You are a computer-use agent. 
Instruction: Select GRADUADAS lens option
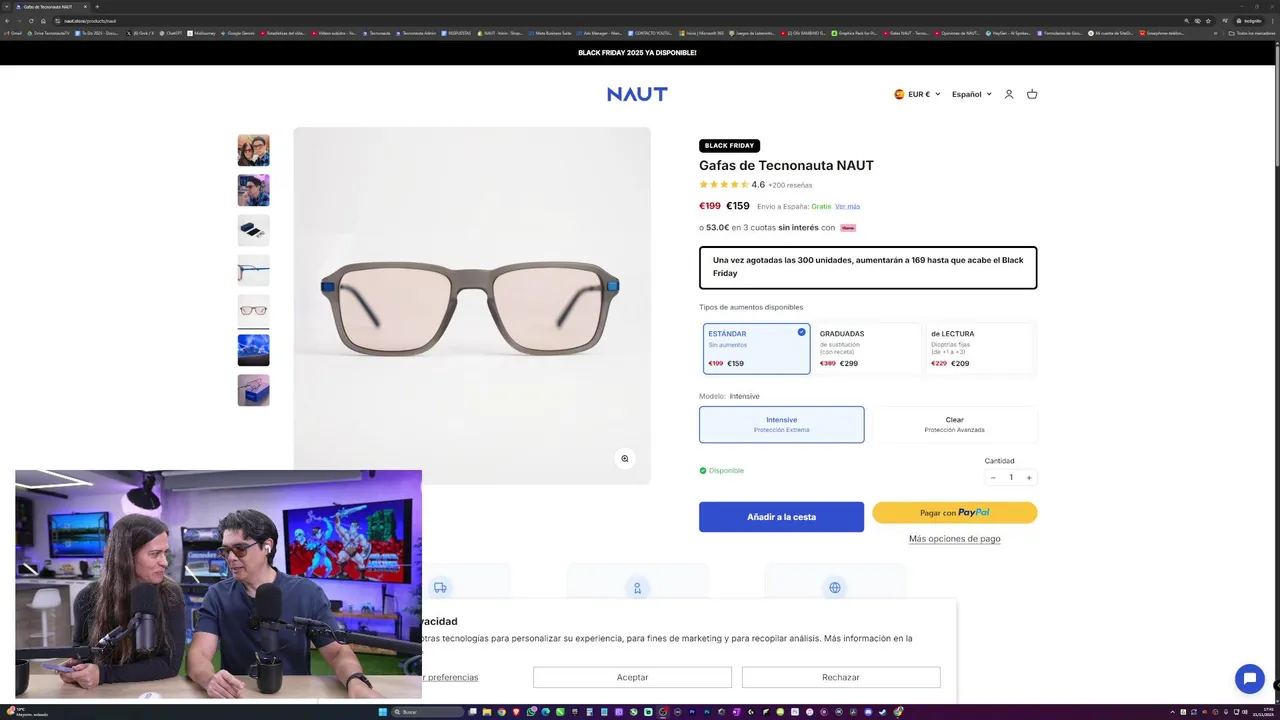[867, 348]
